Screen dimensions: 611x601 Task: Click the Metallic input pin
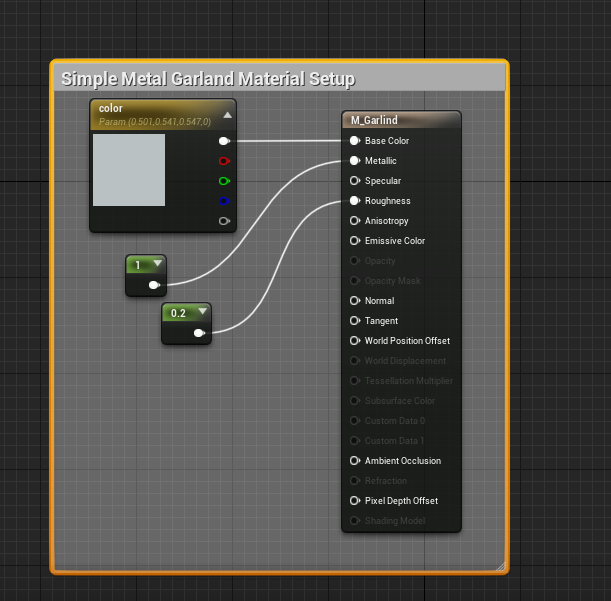coord(355,161)
